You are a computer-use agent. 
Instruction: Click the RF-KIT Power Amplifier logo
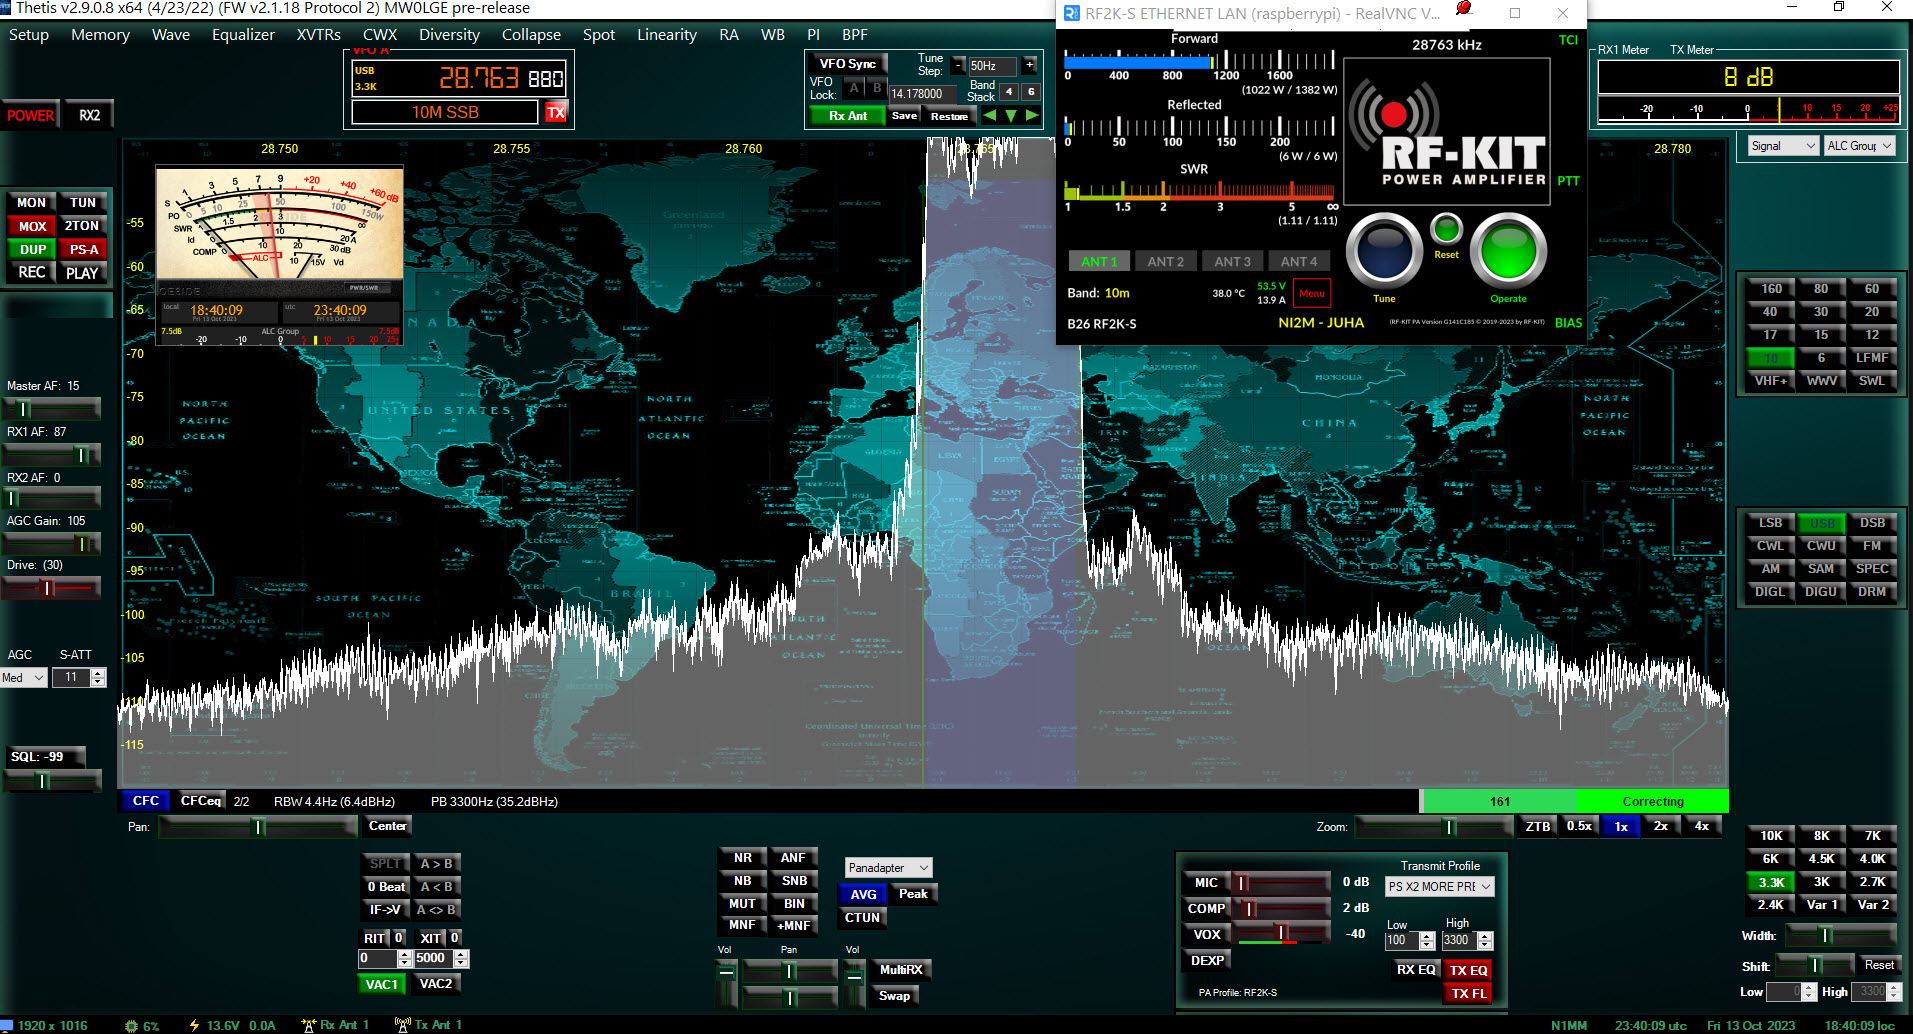[1447, 131]
